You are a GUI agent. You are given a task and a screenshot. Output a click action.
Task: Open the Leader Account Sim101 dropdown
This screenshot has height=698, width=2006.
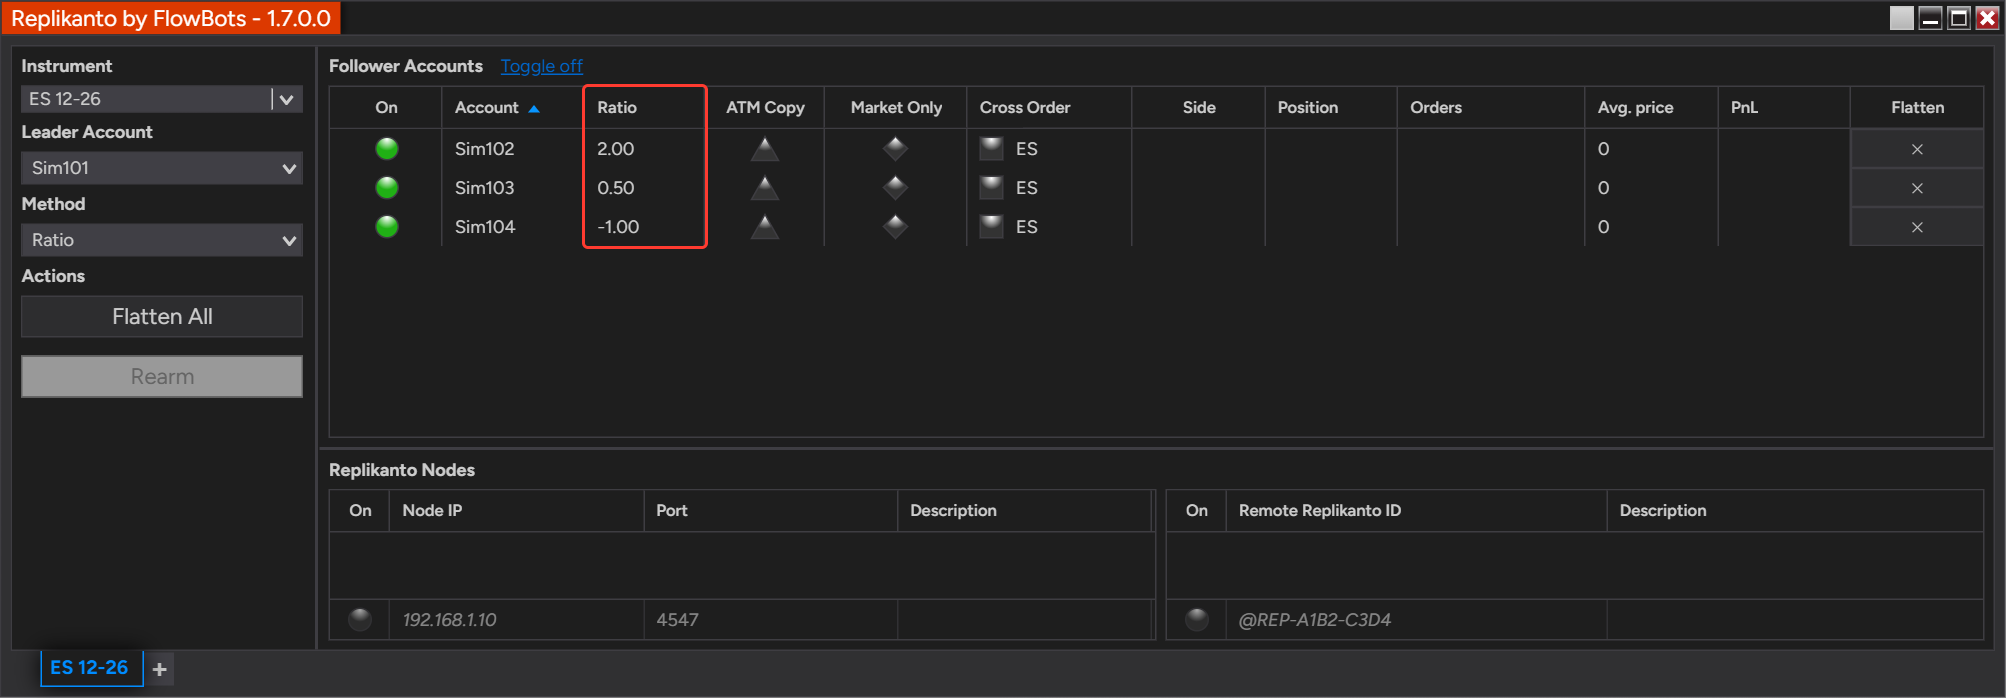[162, 168]
